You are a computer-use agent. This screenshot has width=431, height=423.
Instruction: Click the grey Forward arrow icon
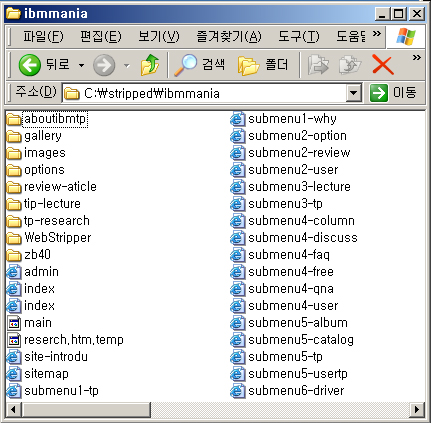click(x=104, y=65)
